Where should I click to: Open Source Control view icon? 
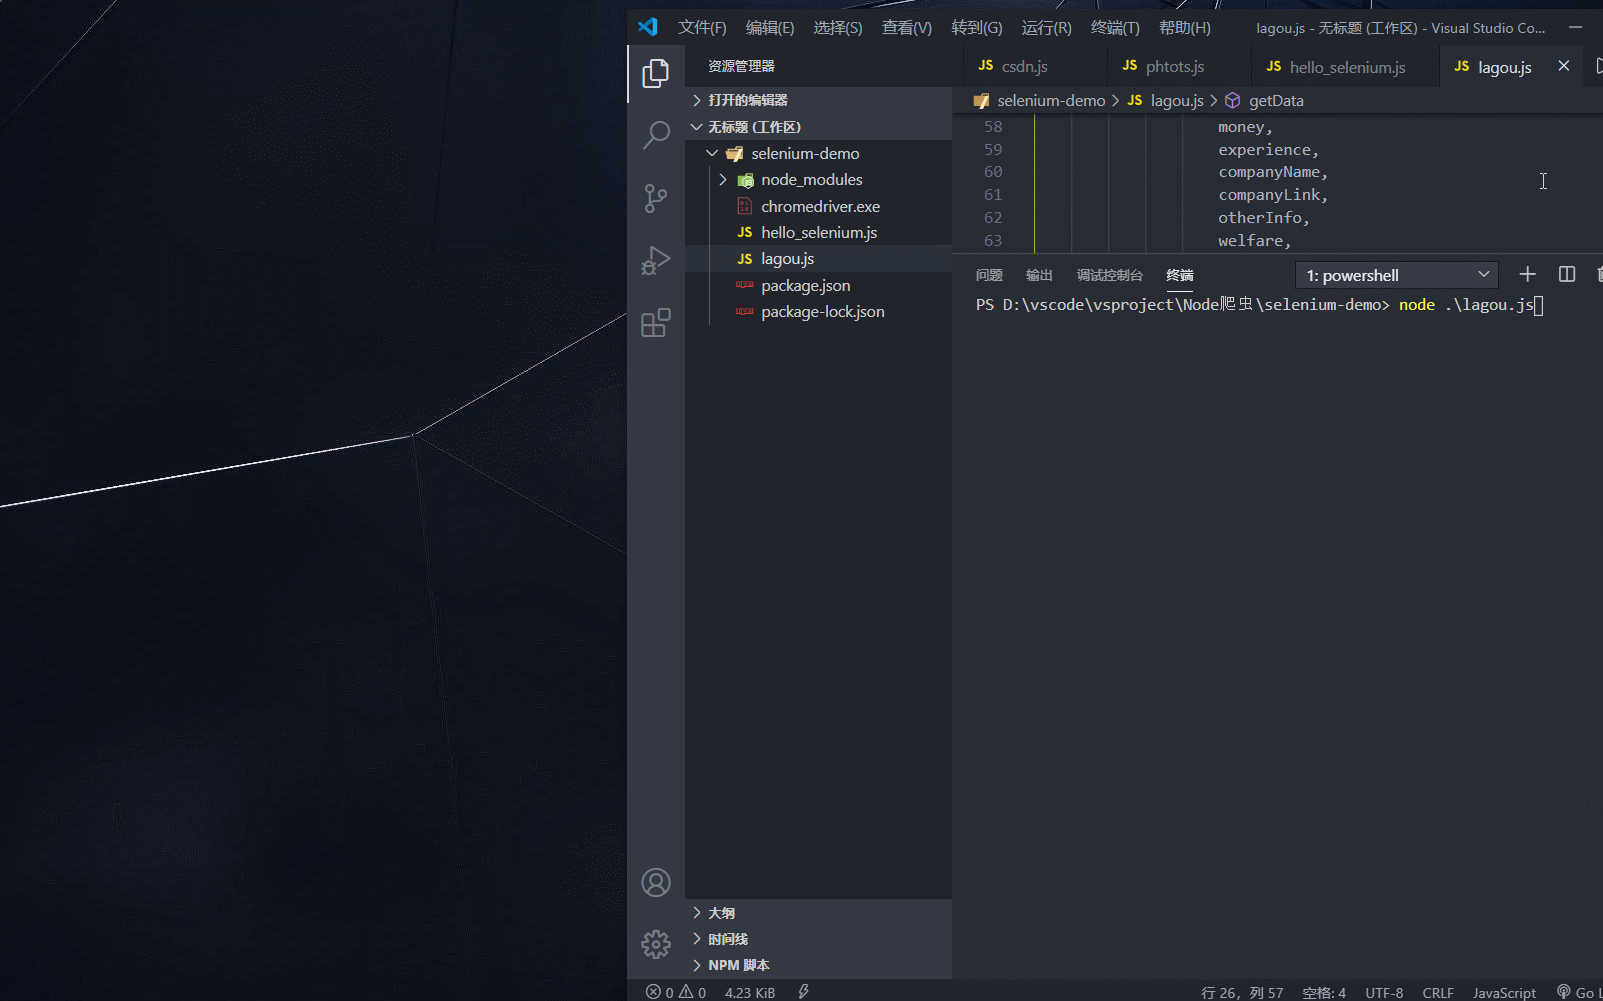coord(655,198)
